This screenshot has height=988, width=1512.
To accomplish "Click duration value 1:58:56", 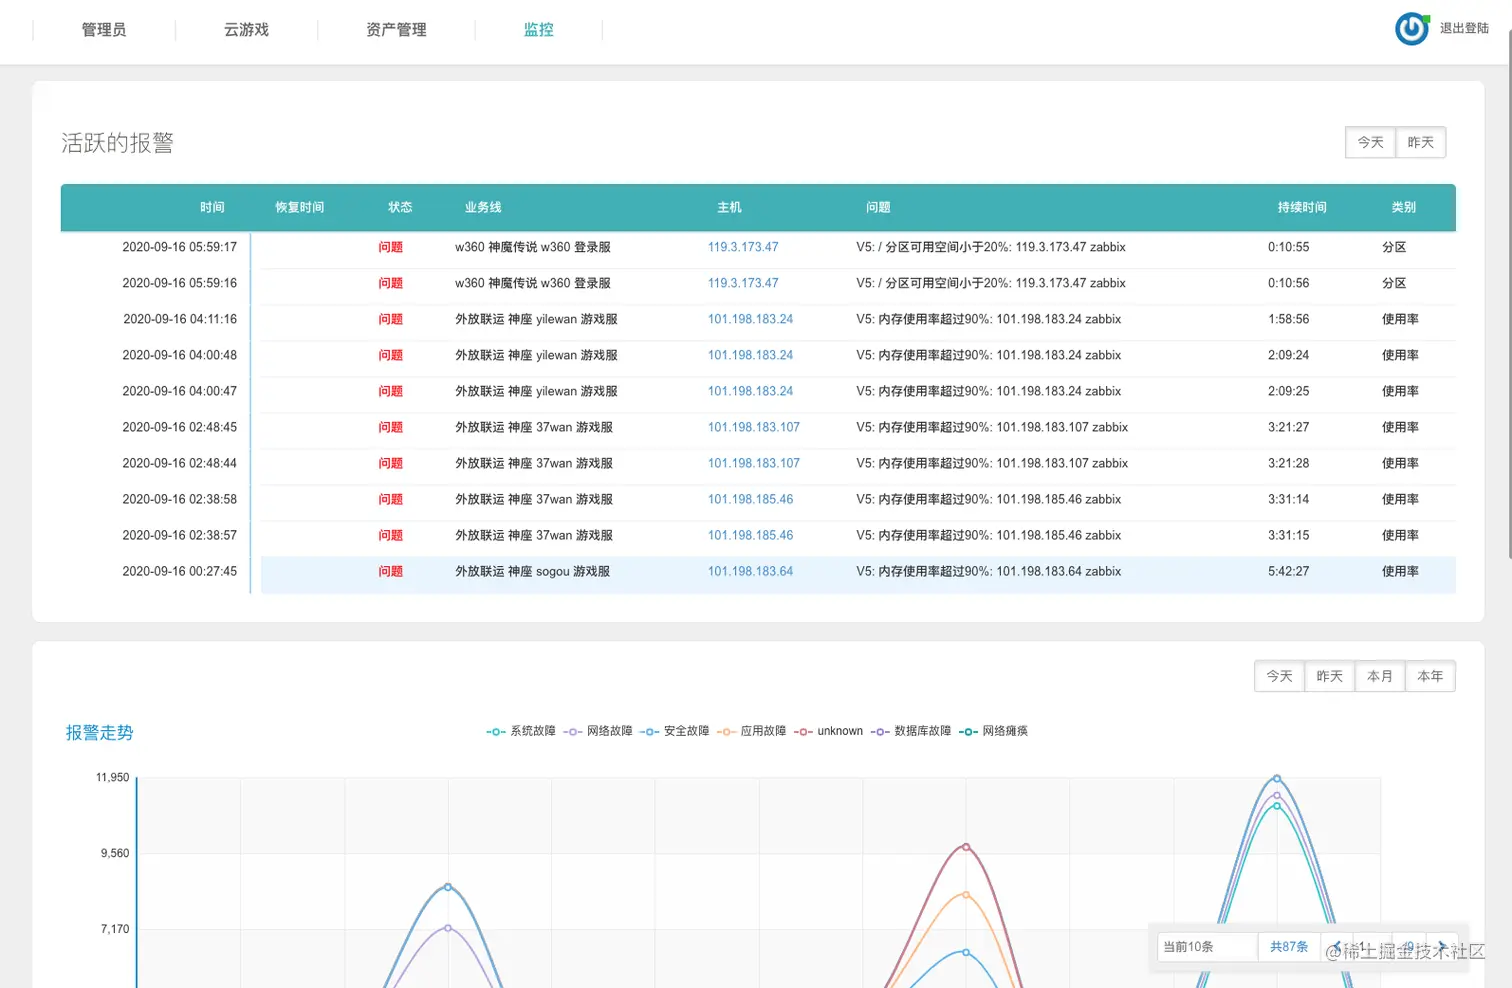I will (1288, 319).
